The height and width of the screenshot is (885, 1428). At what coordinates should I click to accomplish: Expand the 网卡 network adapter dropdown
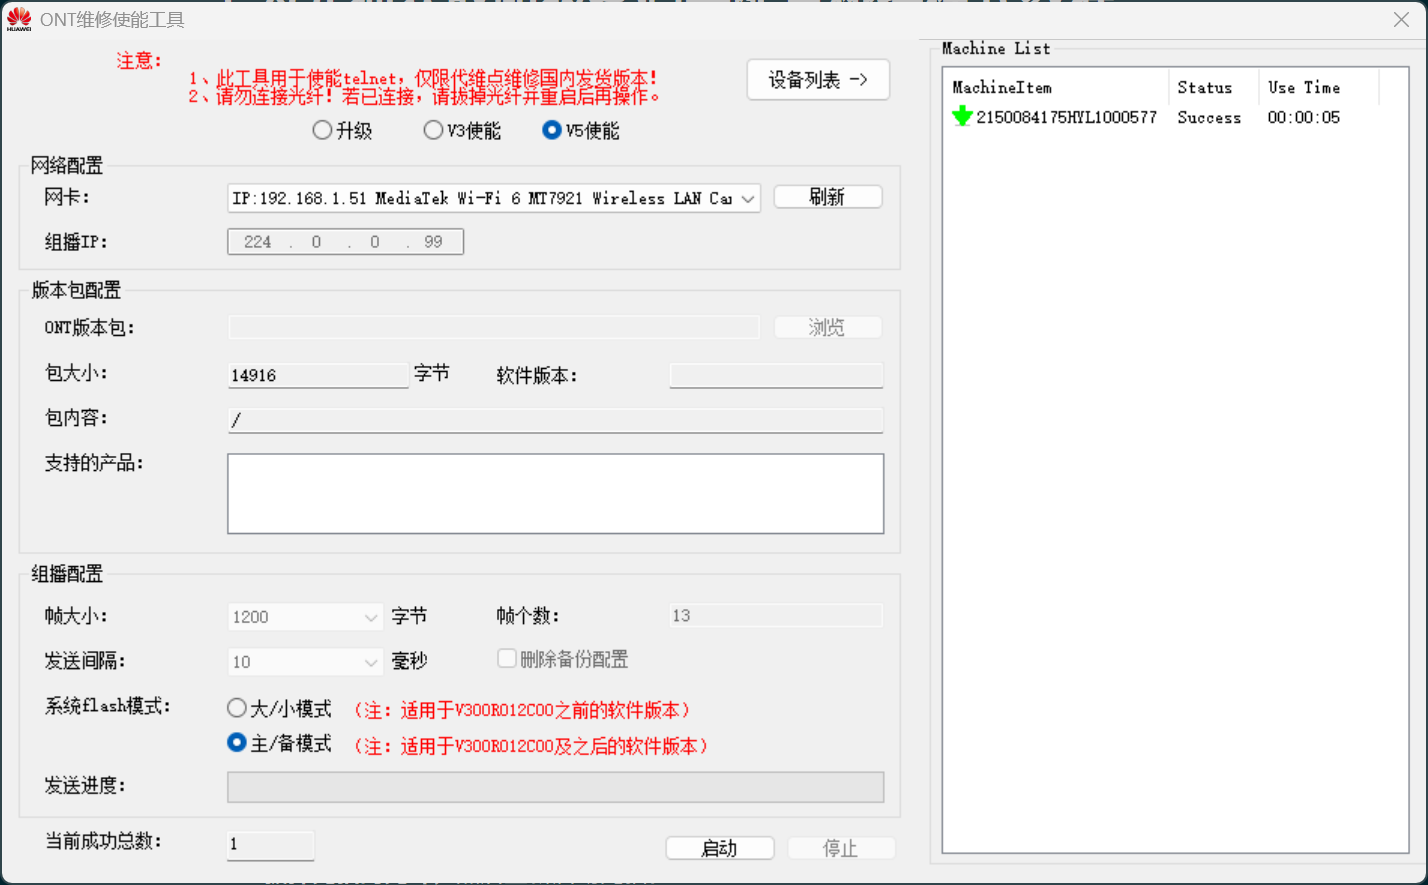pyautogui.click(x=747, y=199)
